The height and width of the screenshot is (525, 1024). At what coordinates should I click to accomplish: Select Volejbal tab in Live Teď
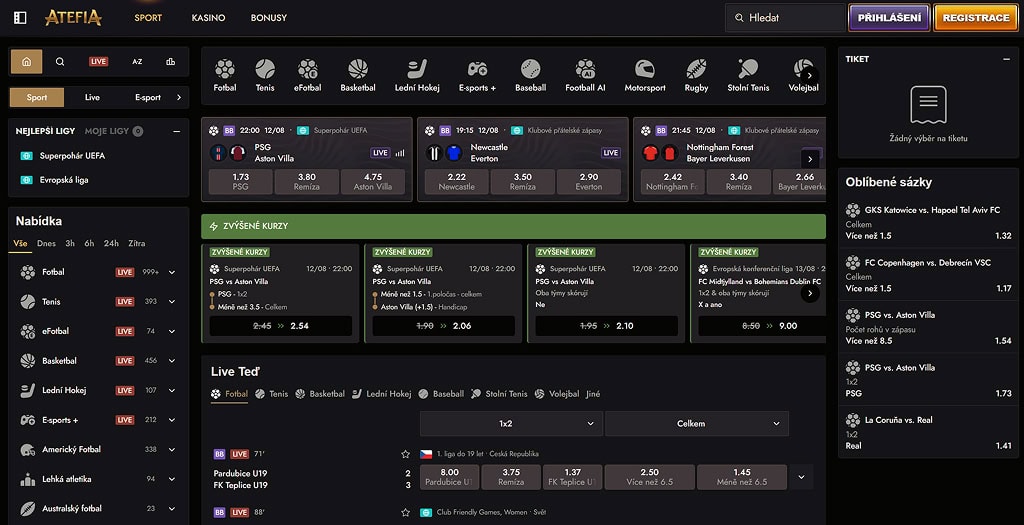pos(556,394)
